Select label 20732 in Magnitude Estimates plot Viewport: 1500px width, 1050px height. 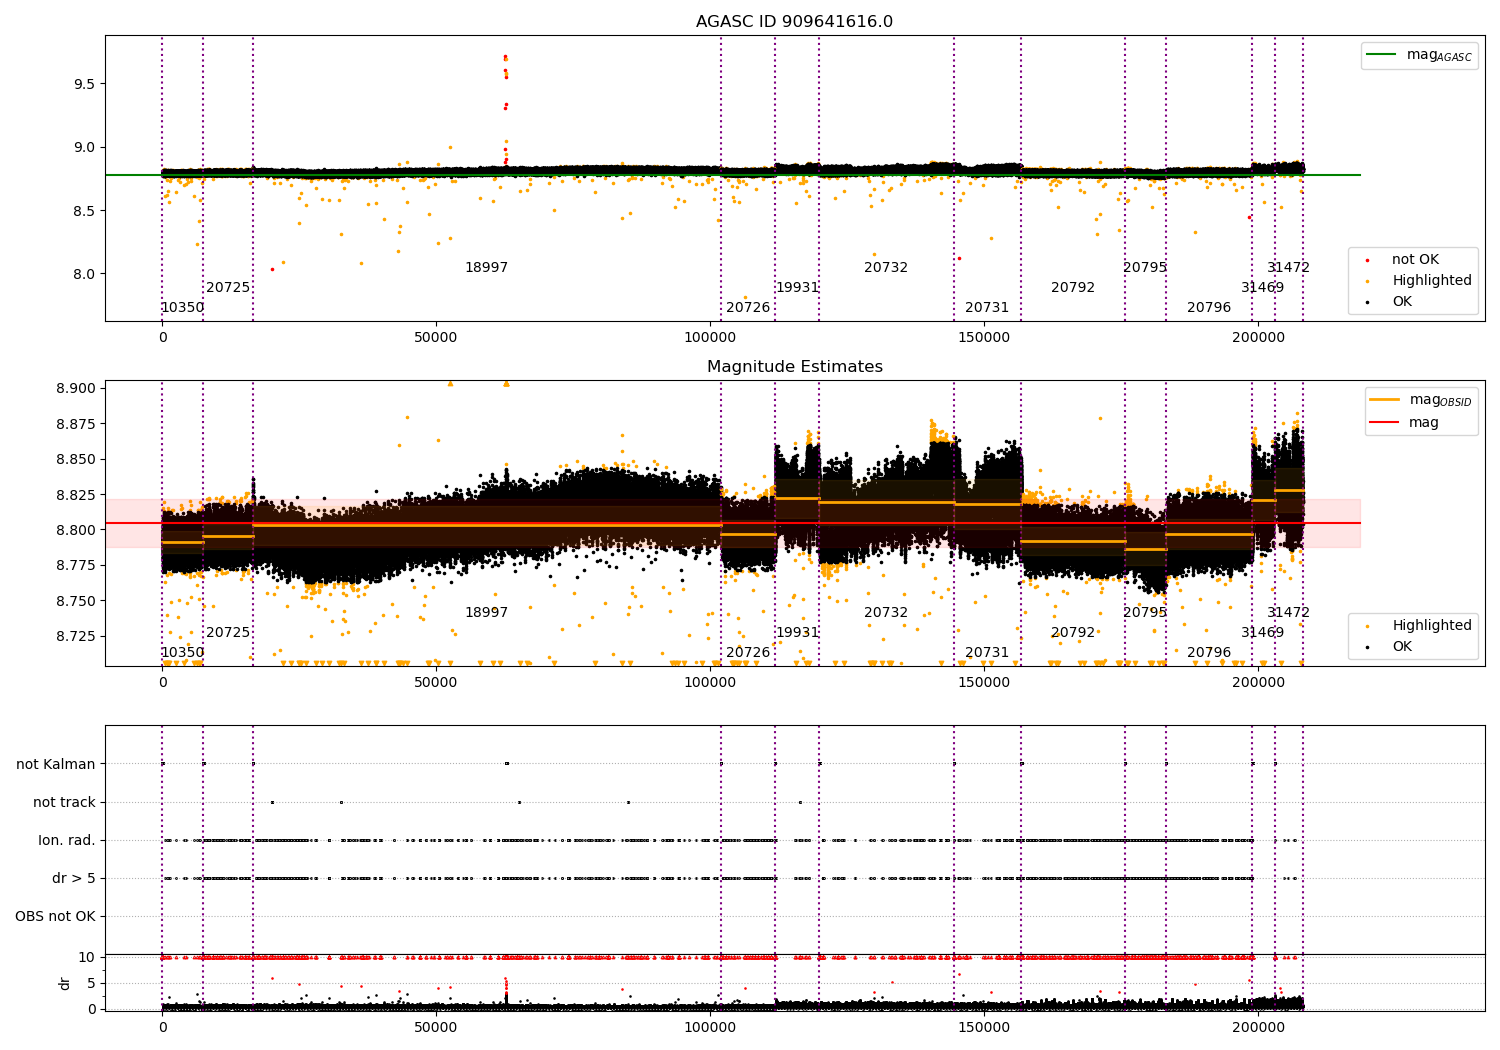point(886,613)
